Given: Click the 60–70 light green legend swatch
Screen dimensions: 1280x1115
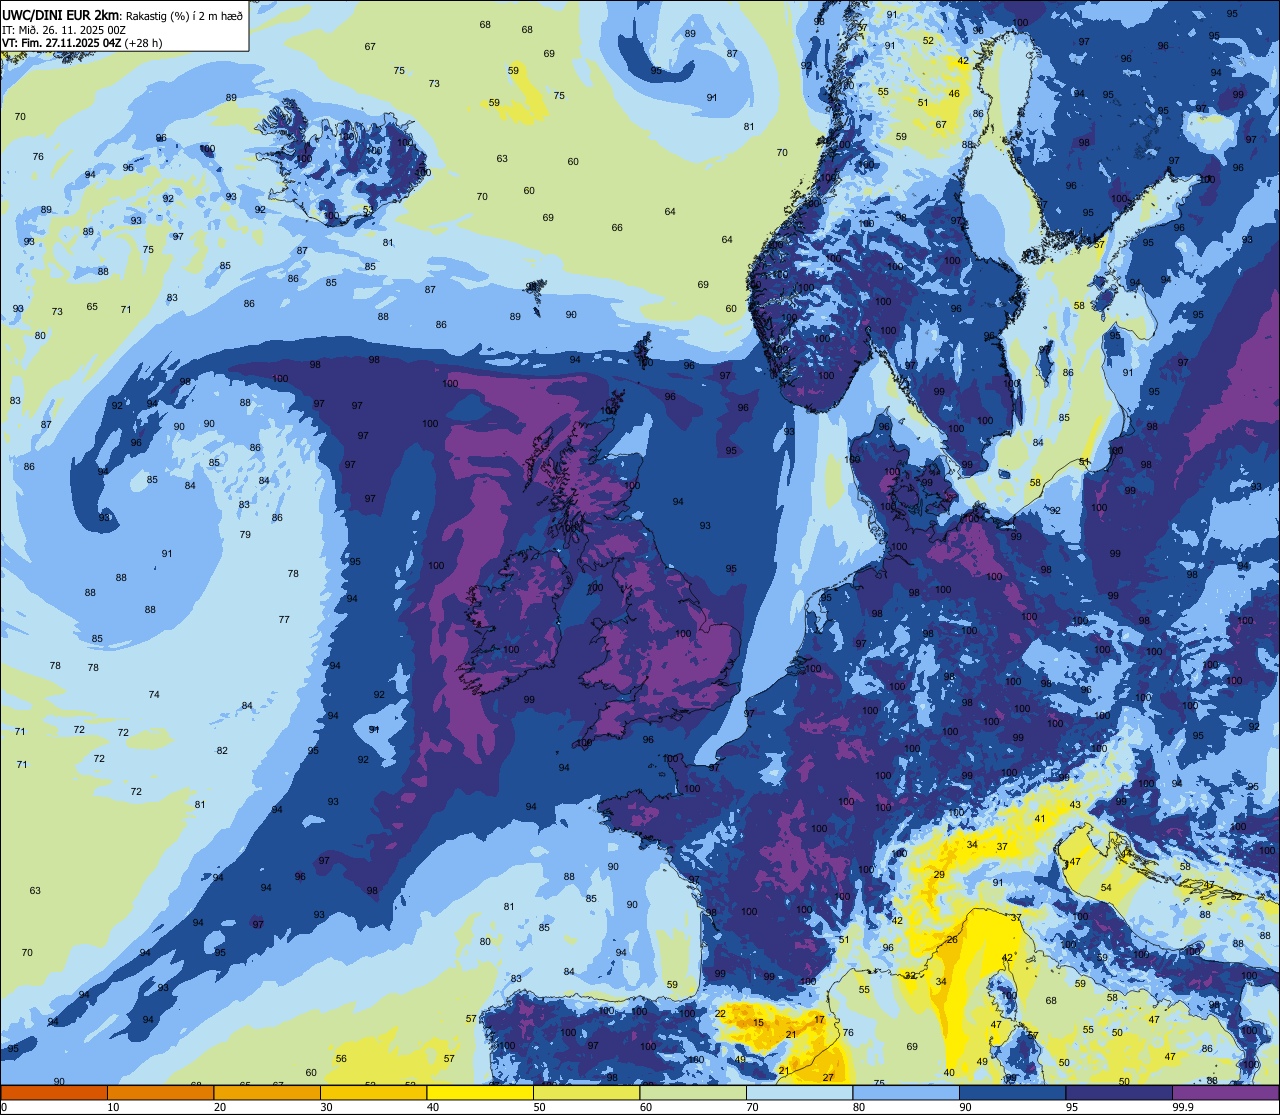Looking at the screenshot, I should [693, 1092].
